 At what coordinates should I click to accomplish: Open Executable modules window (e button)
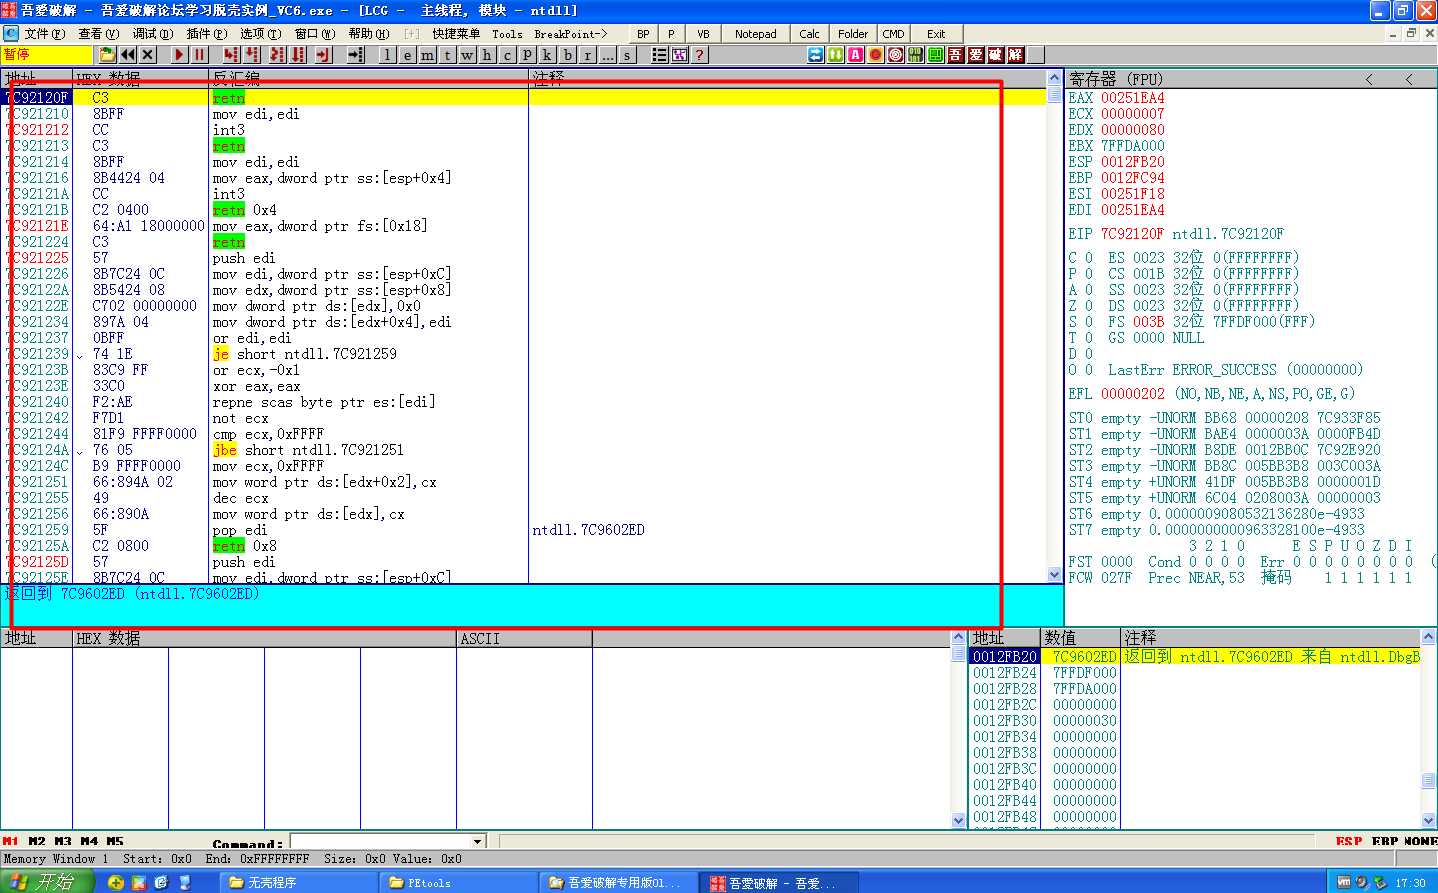coord(407,55)
